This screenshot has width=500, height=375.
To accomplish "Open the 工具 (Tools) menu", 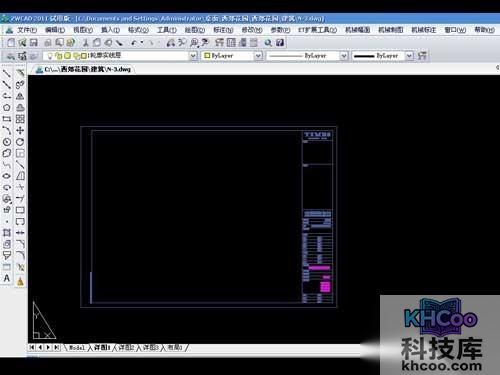I will (167, 30).
